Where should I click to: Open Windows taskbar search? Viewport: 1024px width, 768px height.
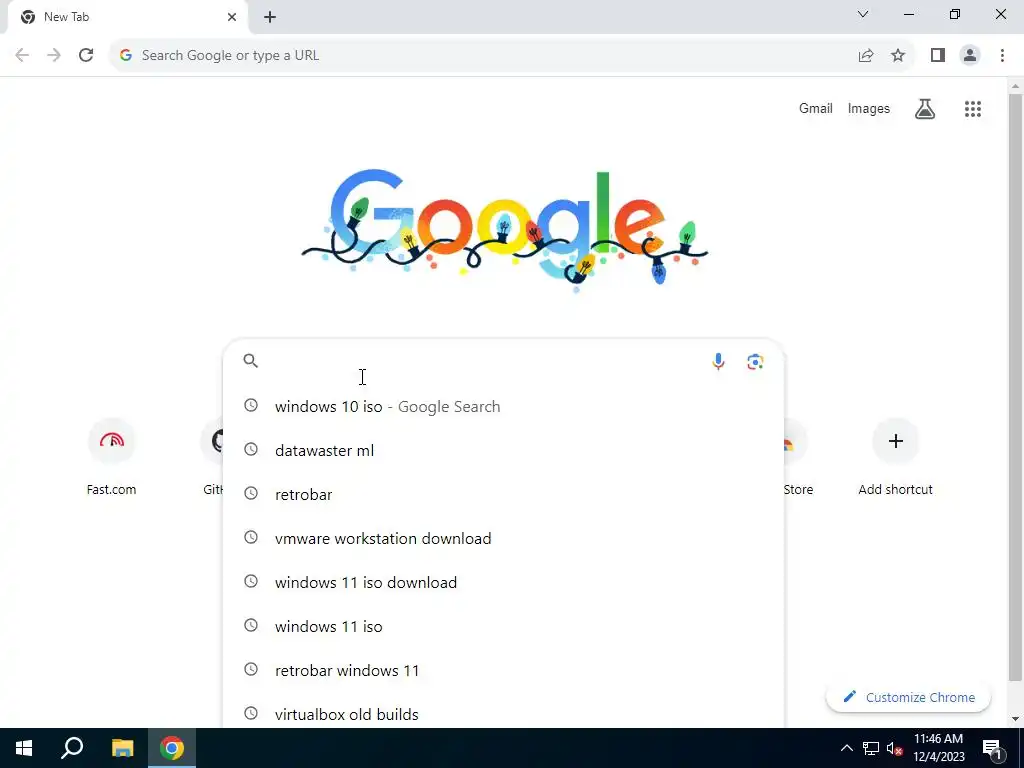click(x=72, y=748)
